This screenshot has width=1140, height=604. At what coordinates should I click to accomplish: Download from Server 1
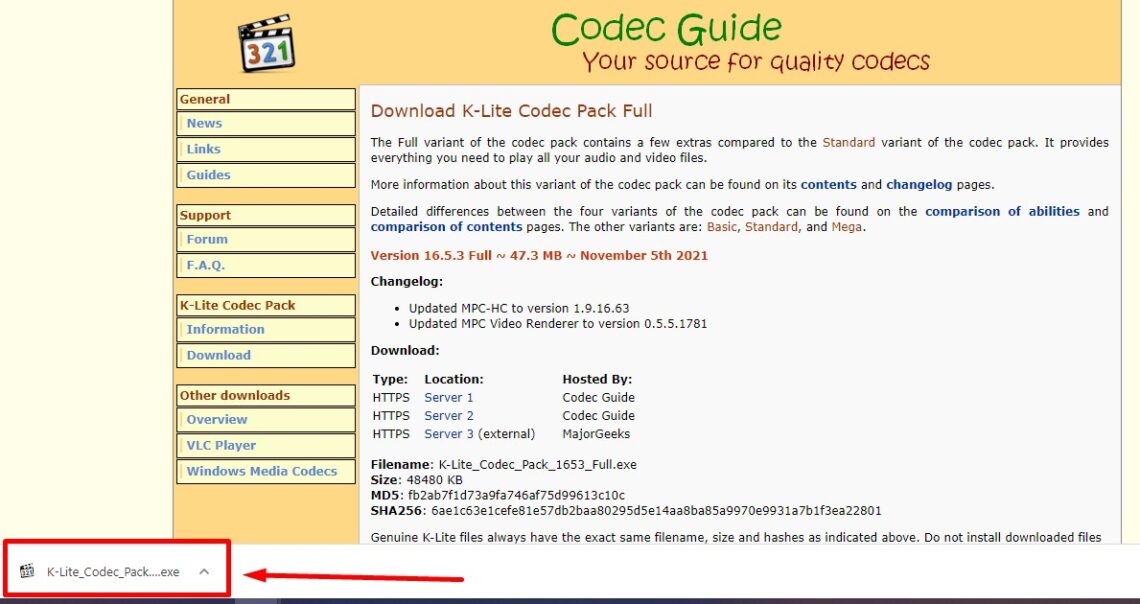[448, 397]
